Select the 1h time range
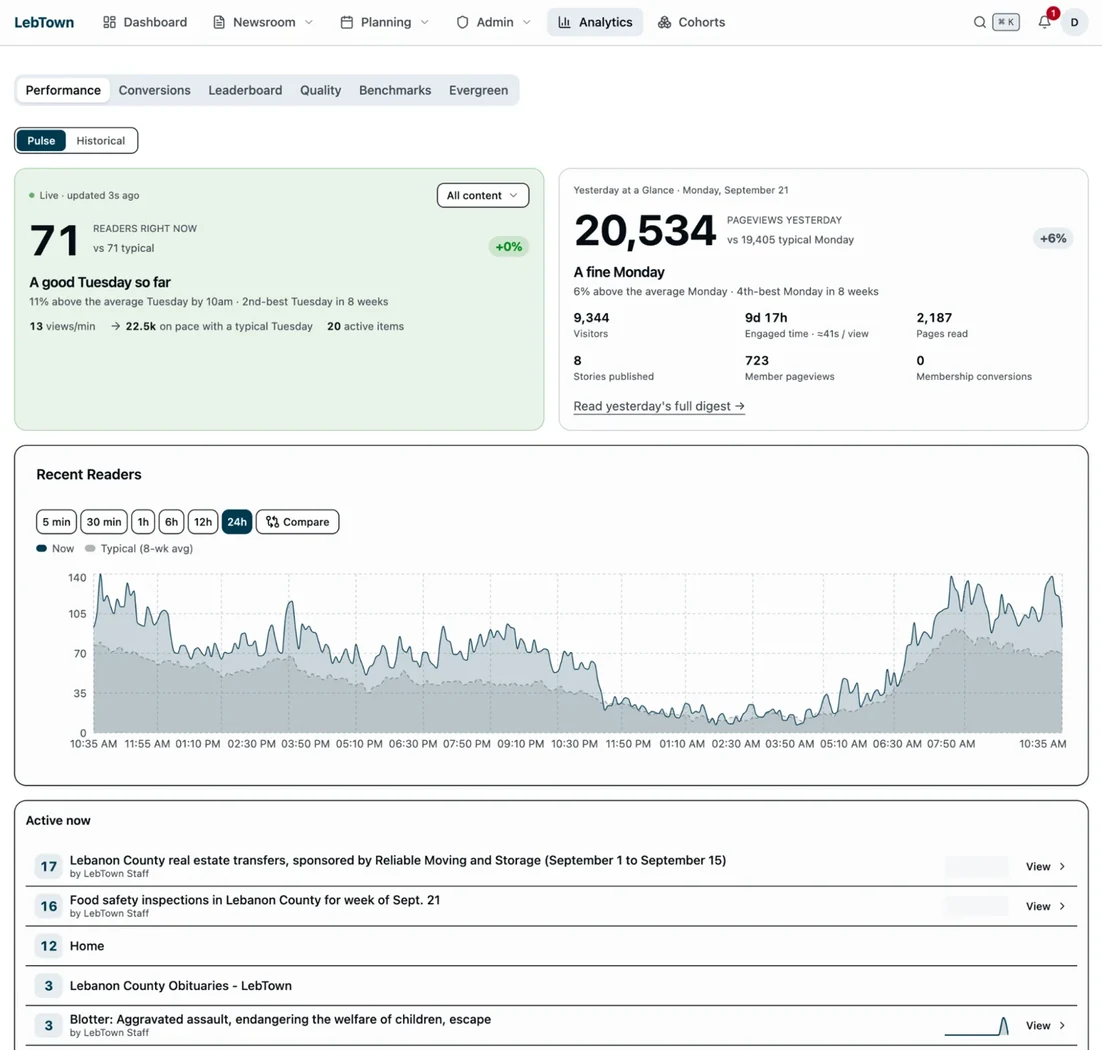The image size is (1102, 1050). click(143, 522)
